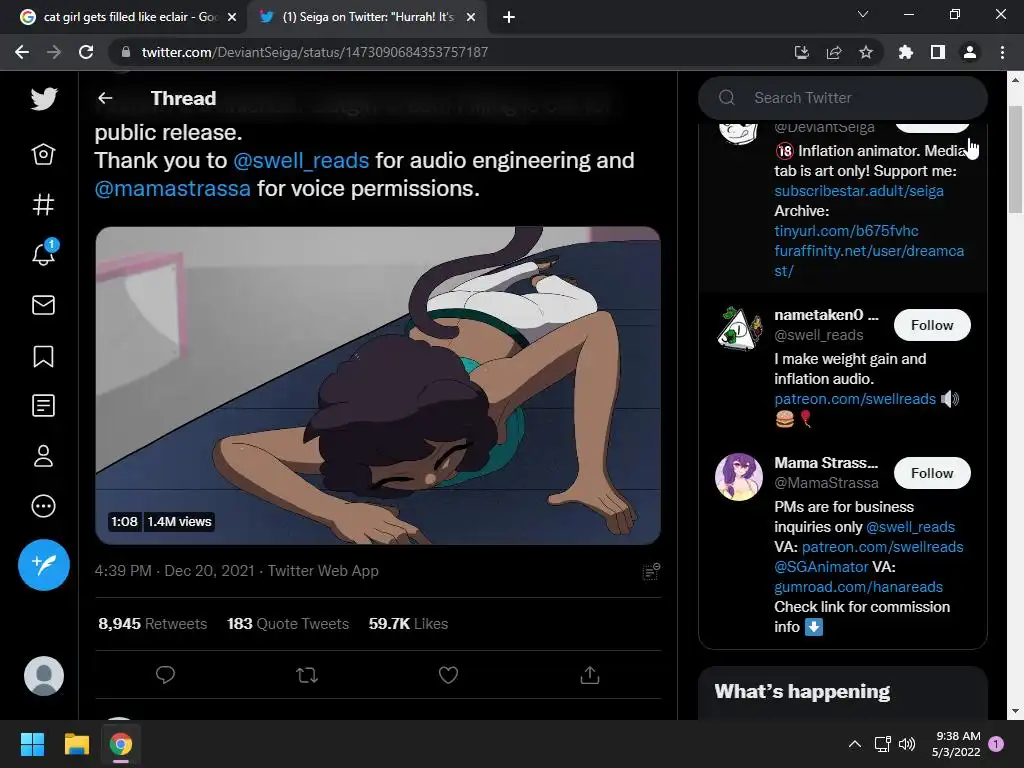The image size is (1024, 768).
Task: Open the volume speaker tray icon
Action: click(906, 744)
